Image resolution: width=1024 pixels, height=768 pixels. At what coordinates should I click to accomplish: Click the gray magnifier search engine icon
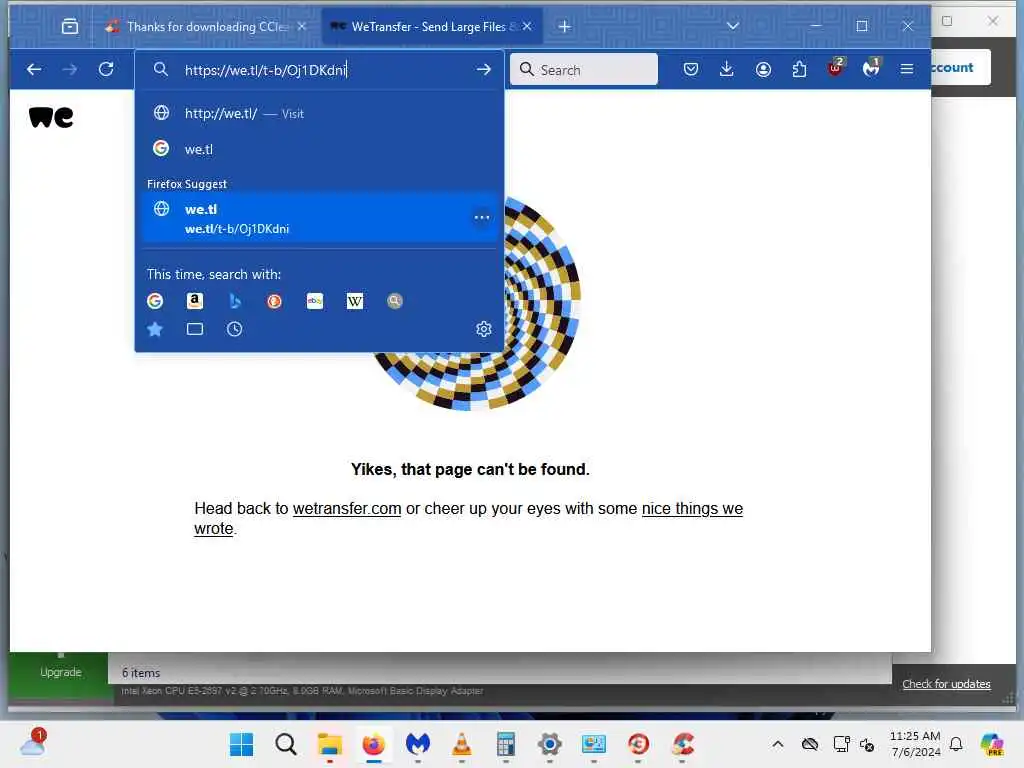point(394,301)
